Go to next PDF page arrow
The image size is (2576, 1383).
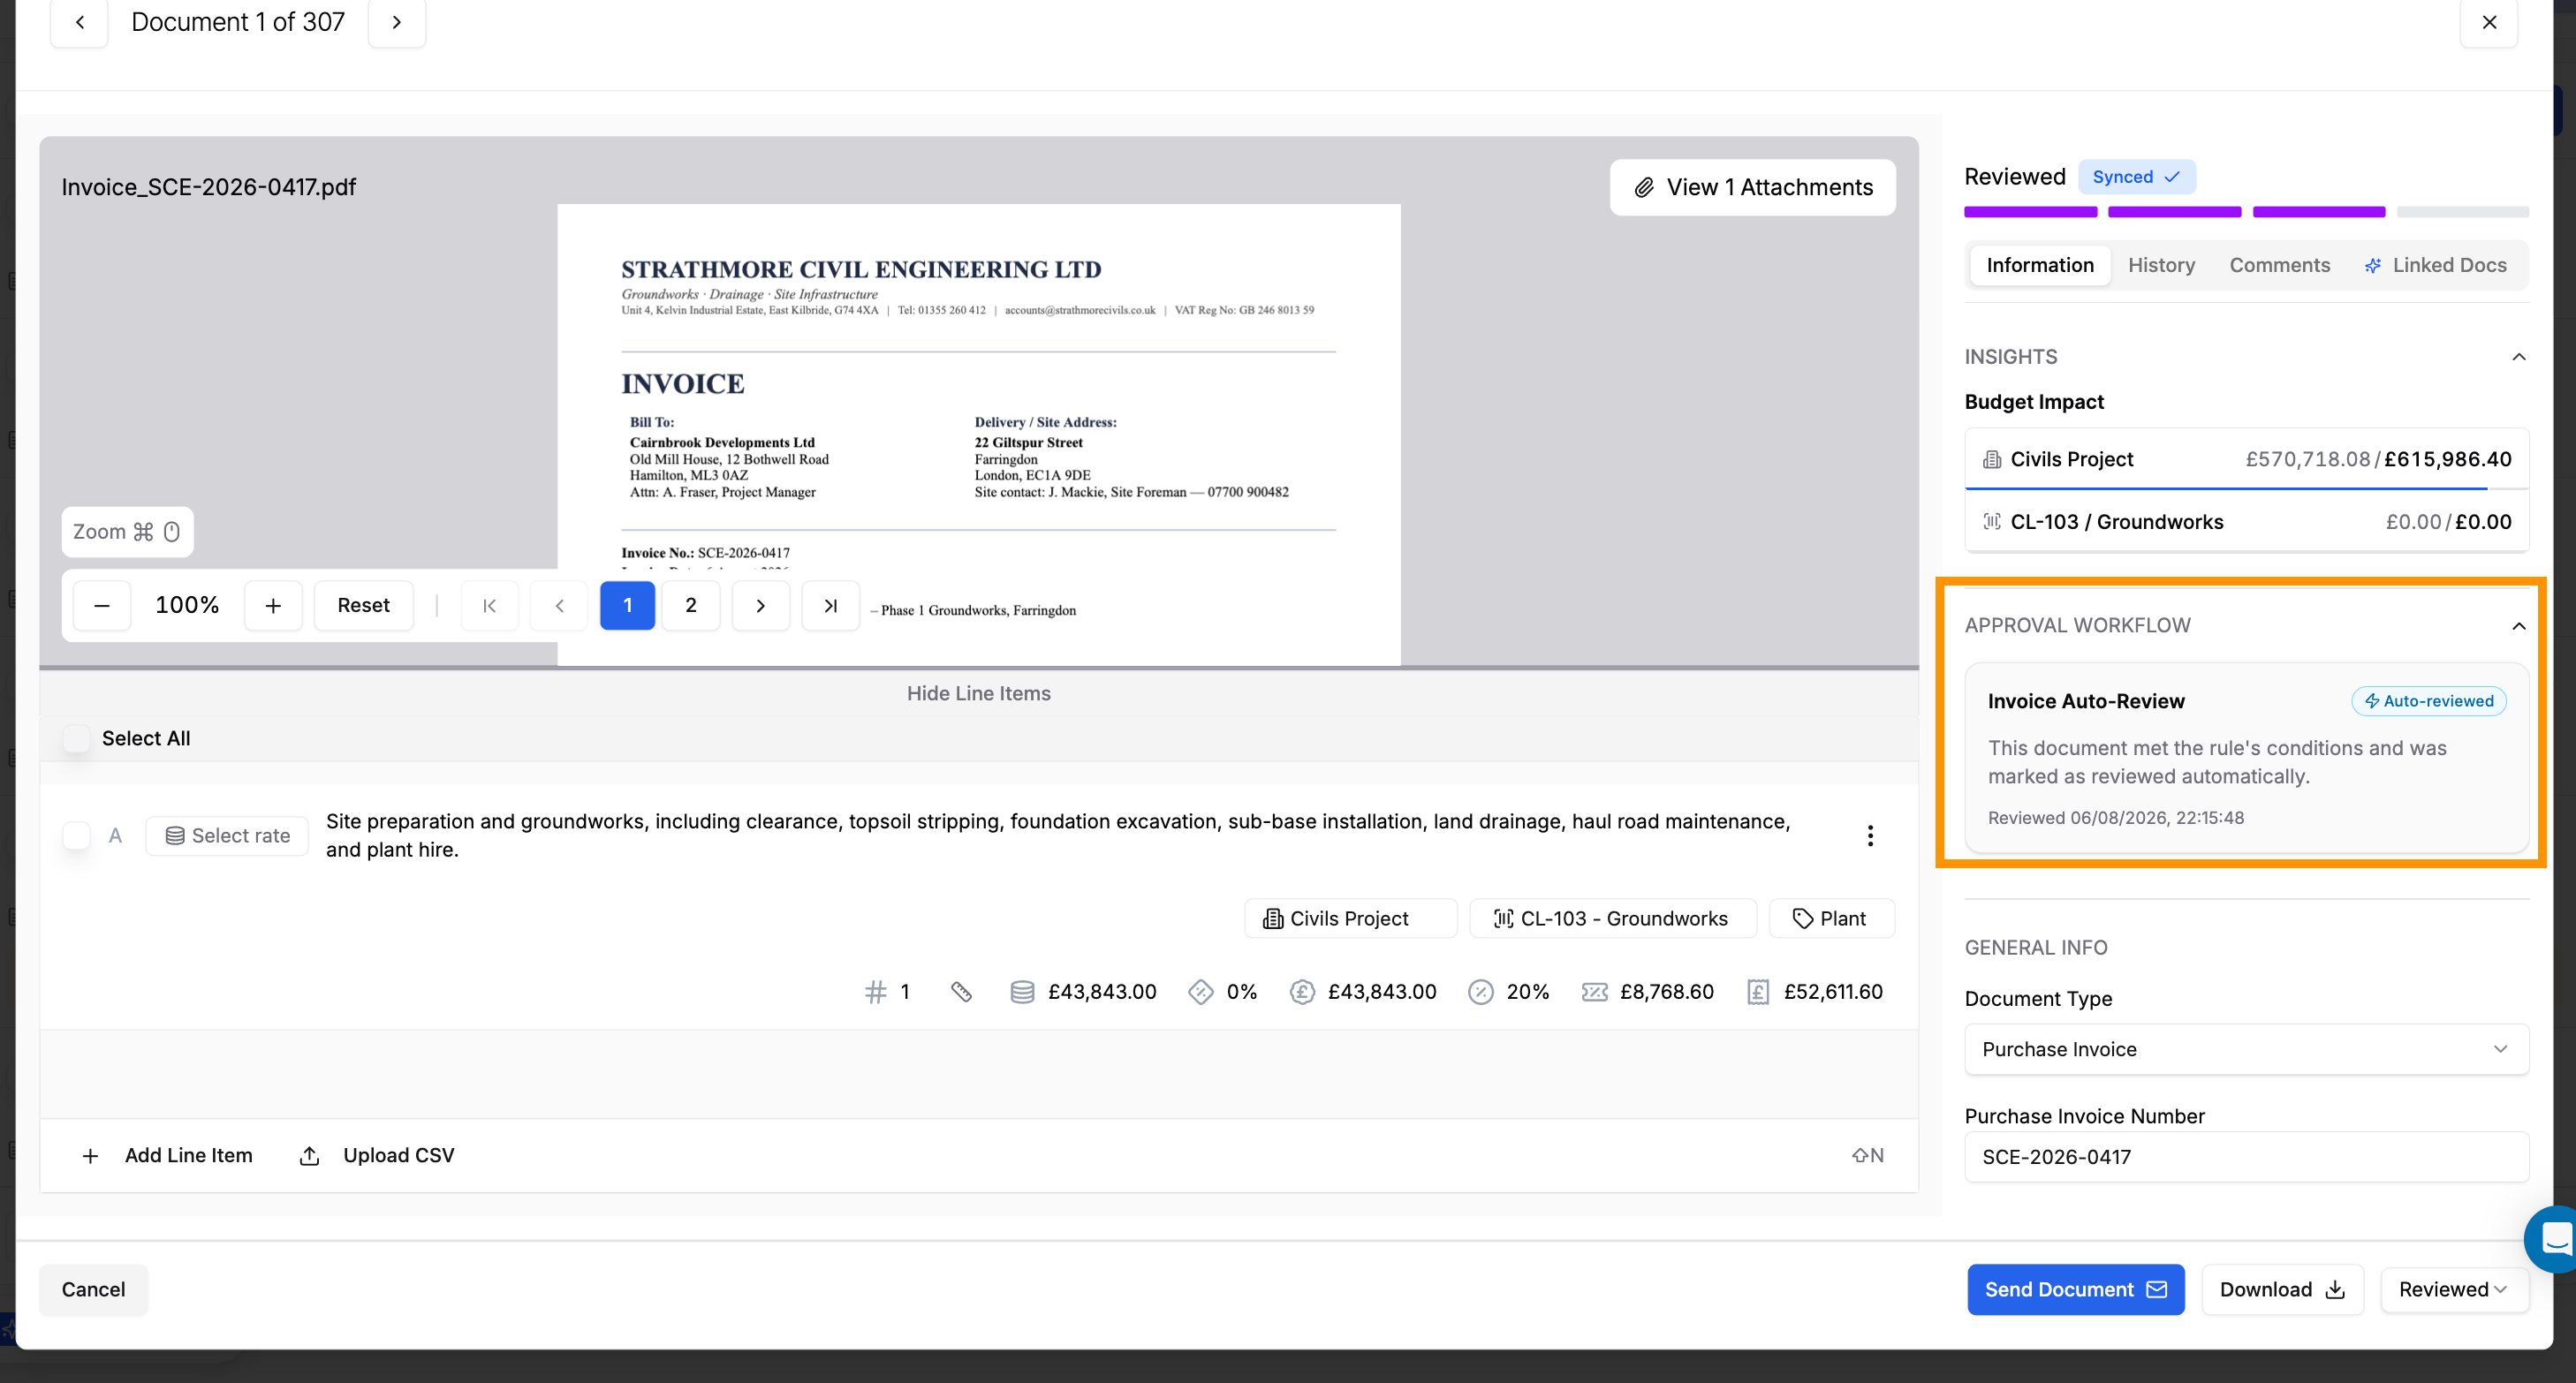(x=761, y=605)
